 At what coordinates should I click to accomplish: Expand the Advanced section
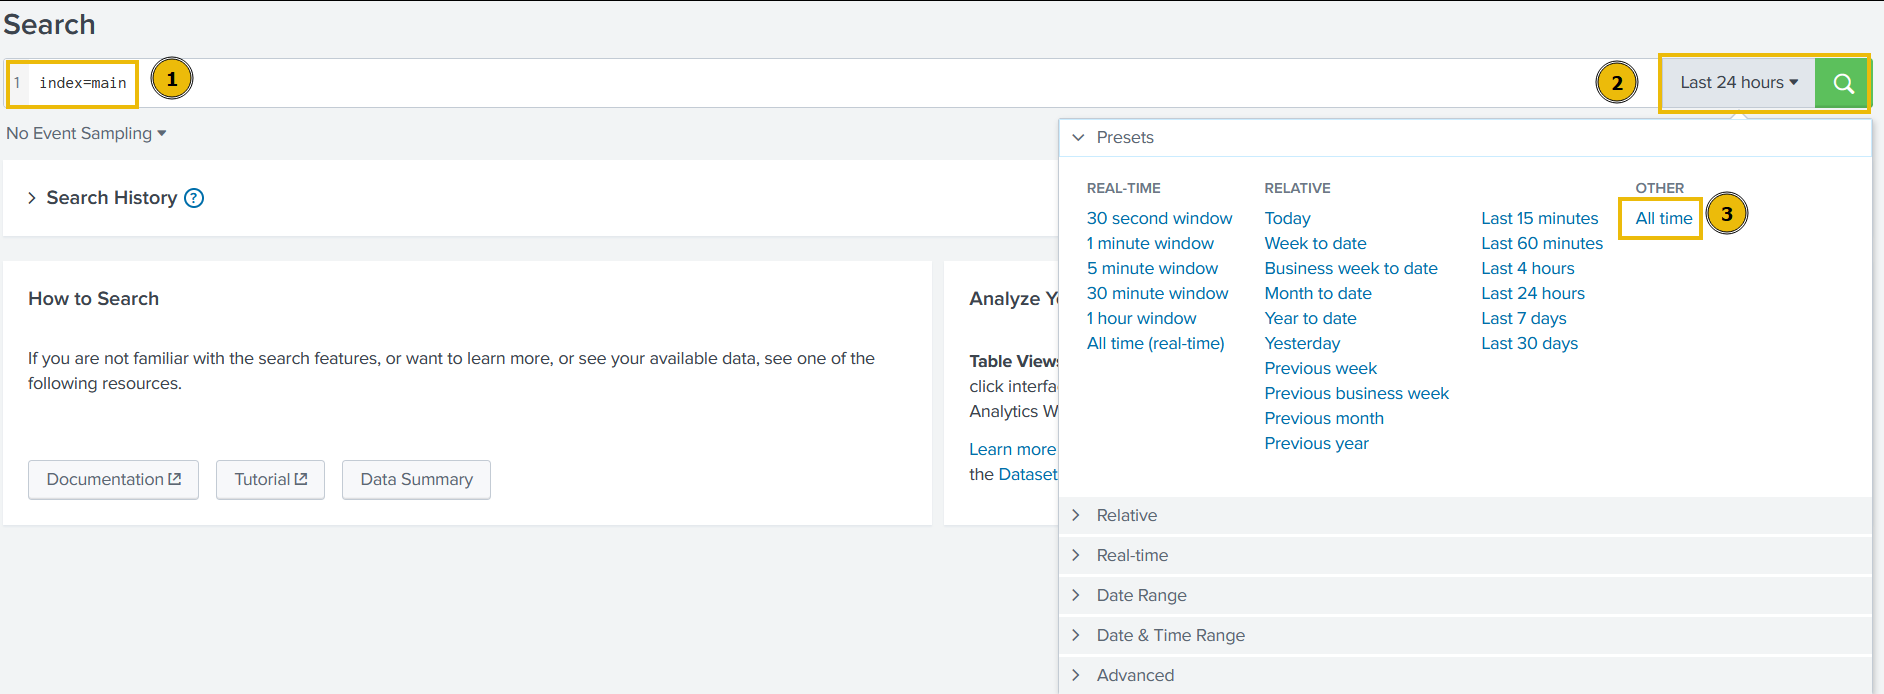(x=1135, y=675)
